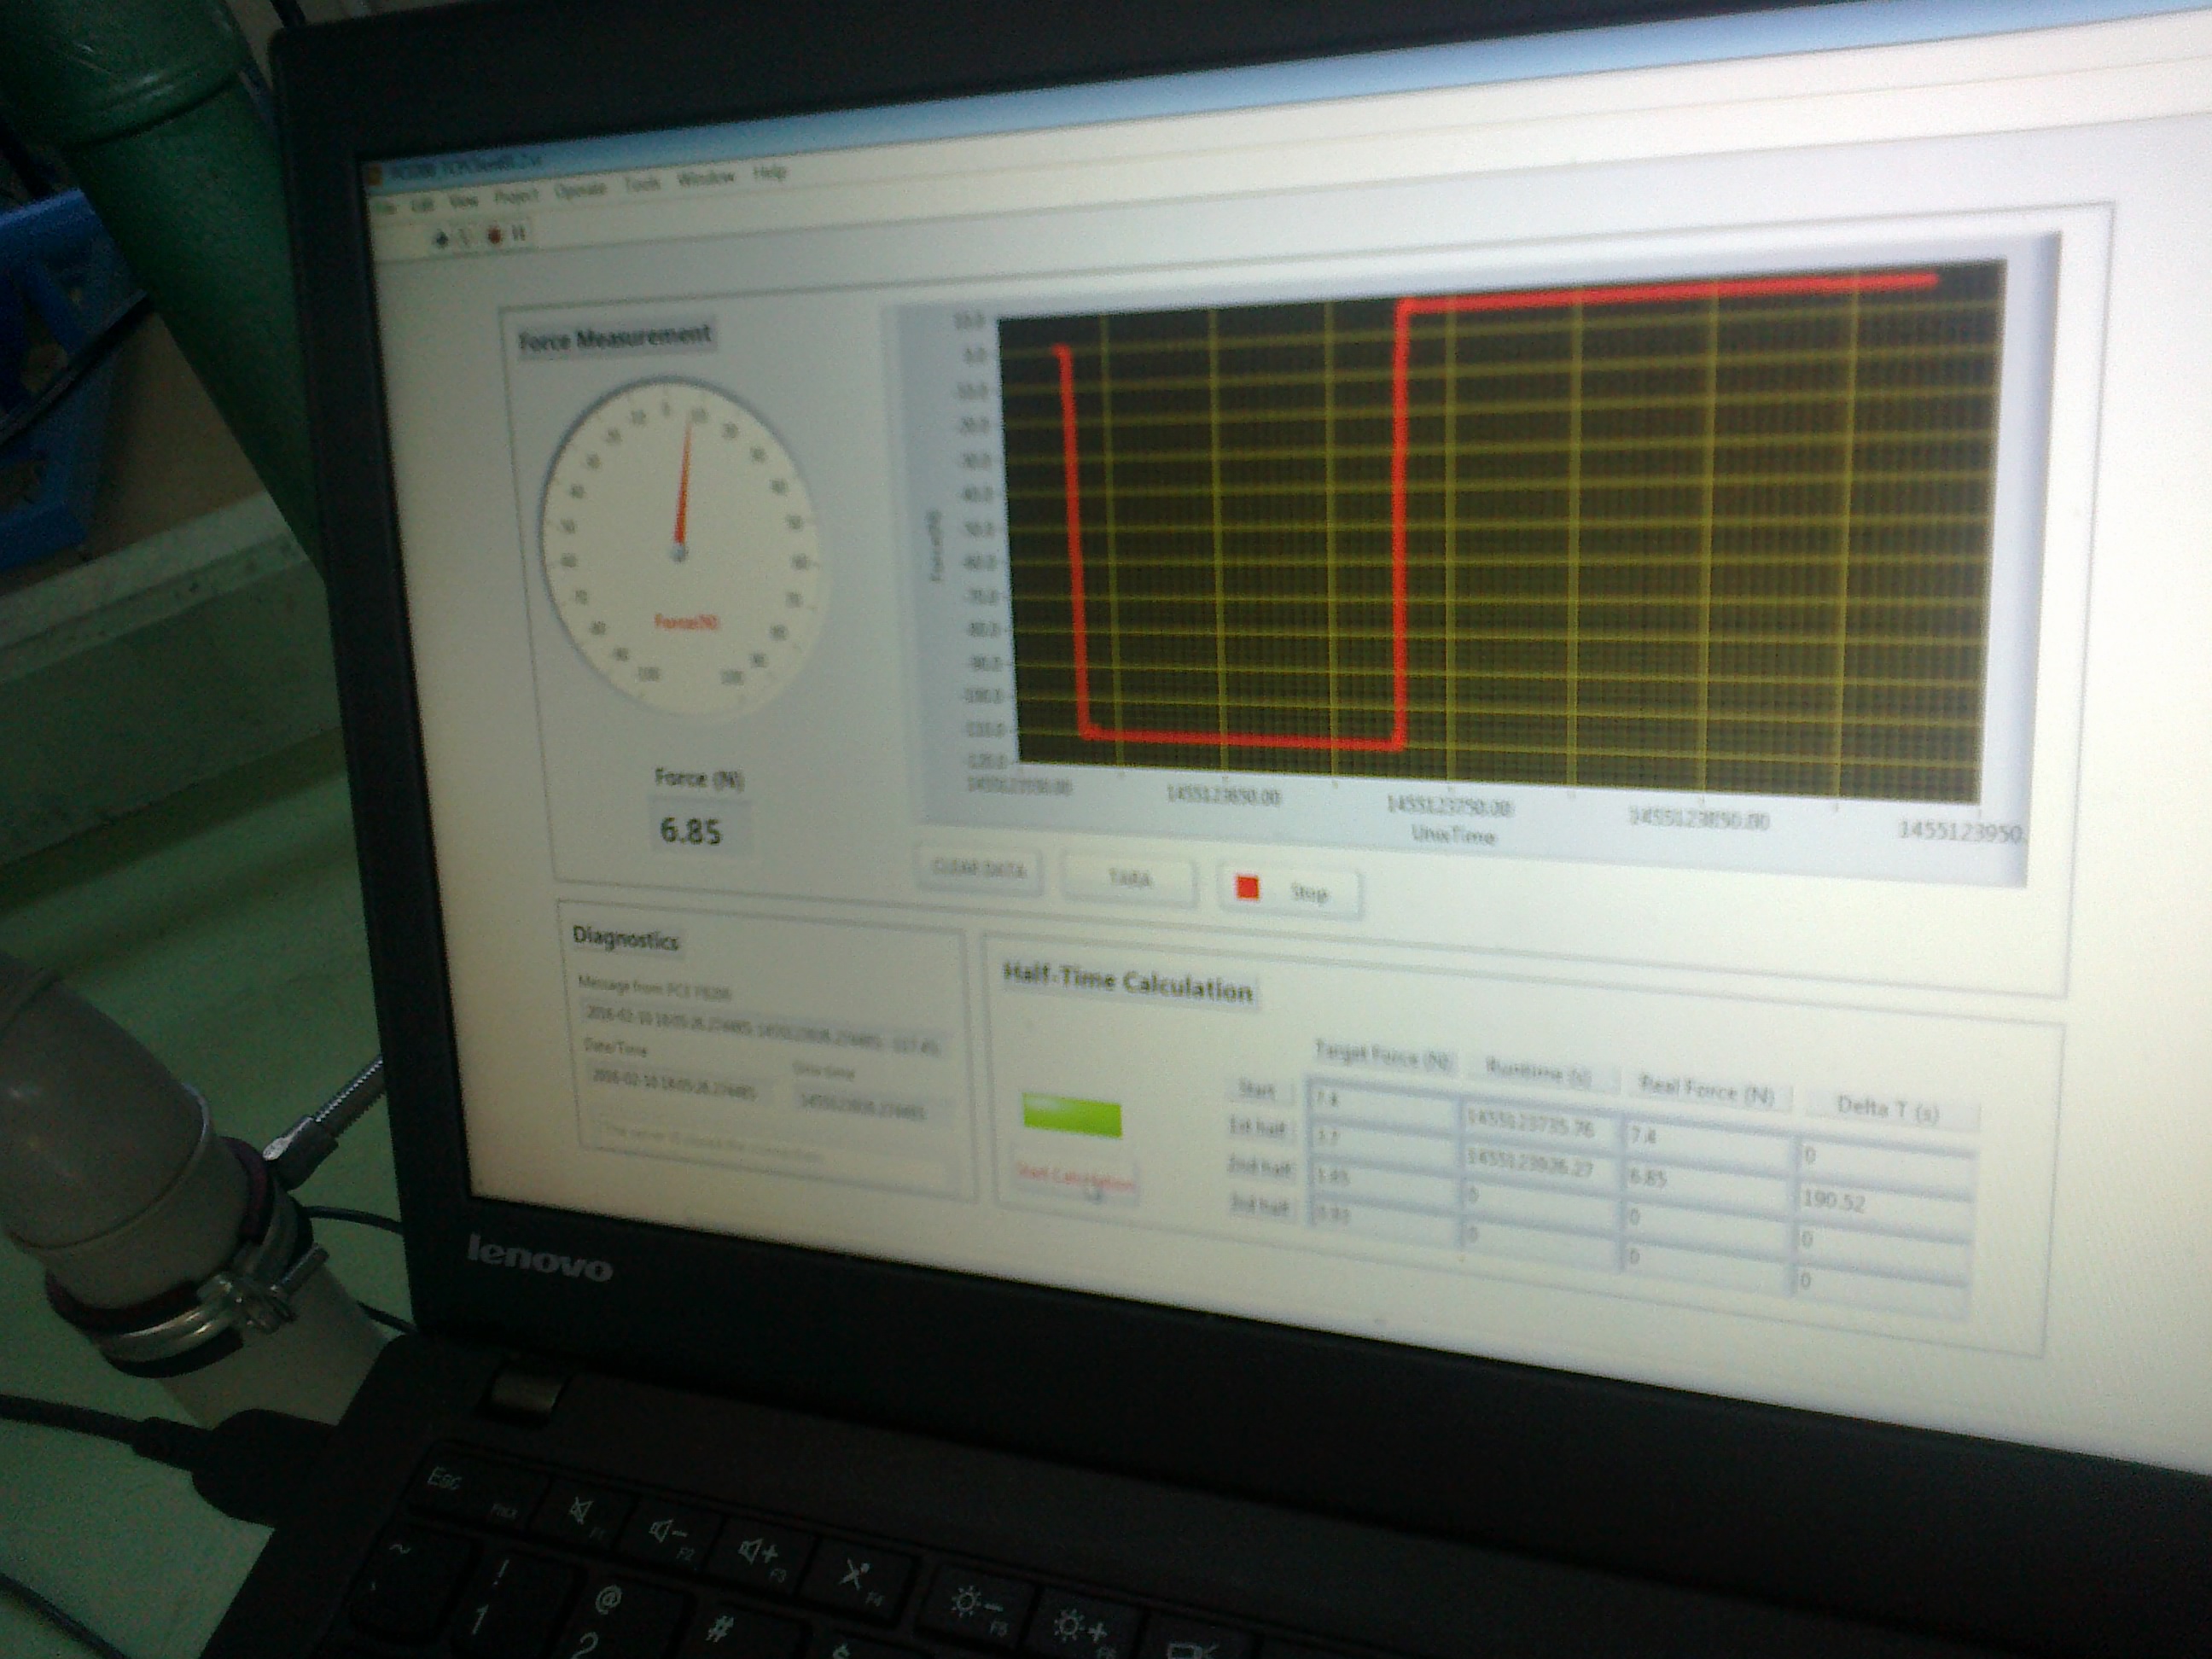Screen dimensions: 2212x1659
Task: Click the Pause toolbar icon
Action: 519,235
